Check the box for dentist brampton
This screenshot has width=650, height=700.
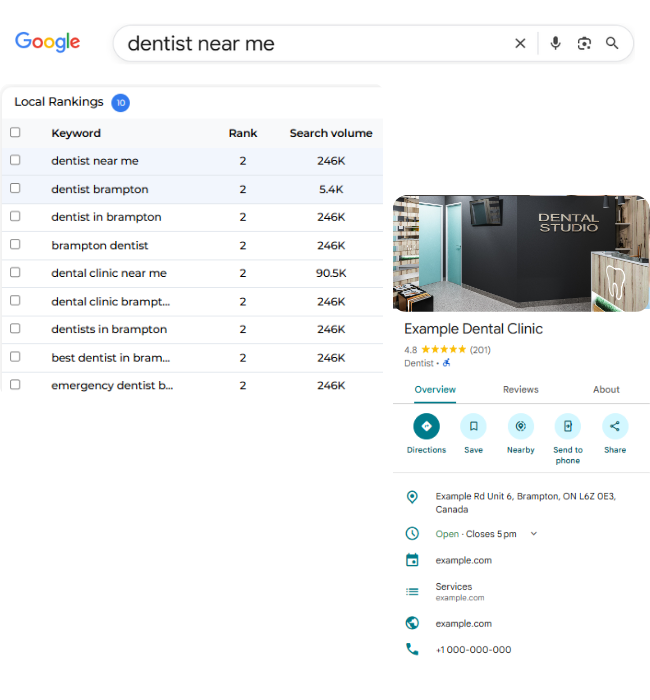pyautogui.click(x=15, y=188)
